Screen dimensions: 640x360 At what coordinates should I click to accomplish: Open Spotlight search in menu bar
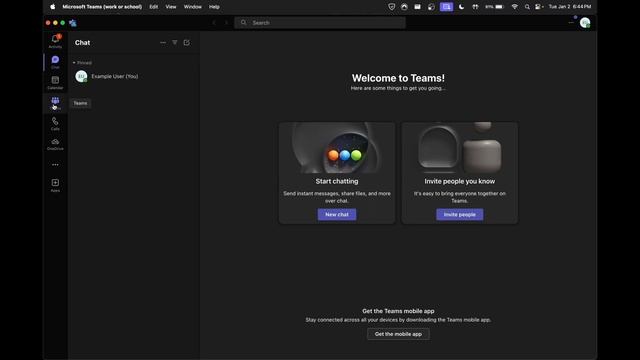[x=527, y=7]
